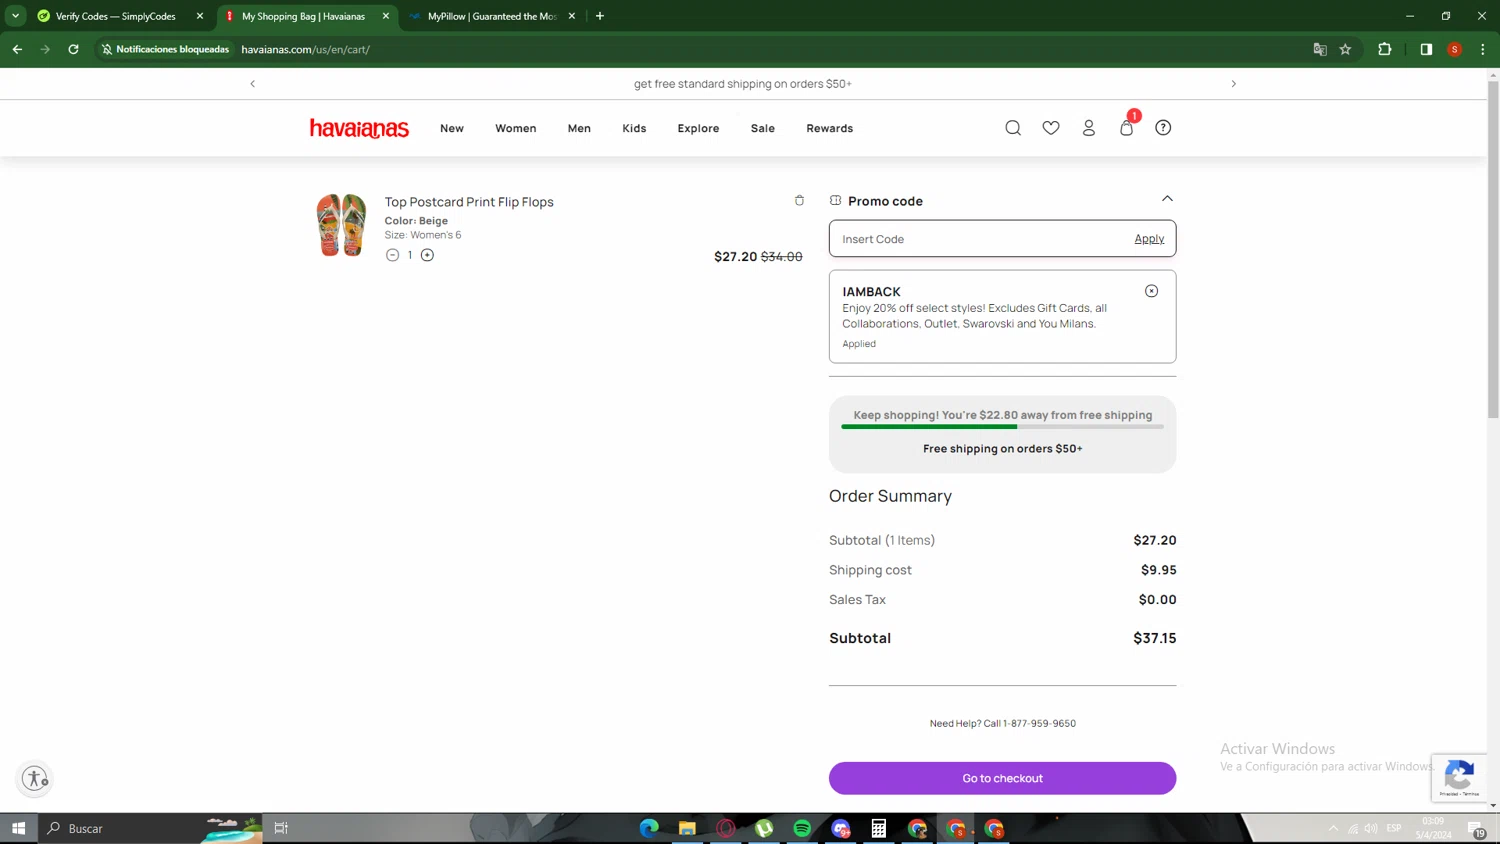Switch to Verify Codes SimplyCodes tab
This screenshot has height=844, width=1500.
pos(116,16)
